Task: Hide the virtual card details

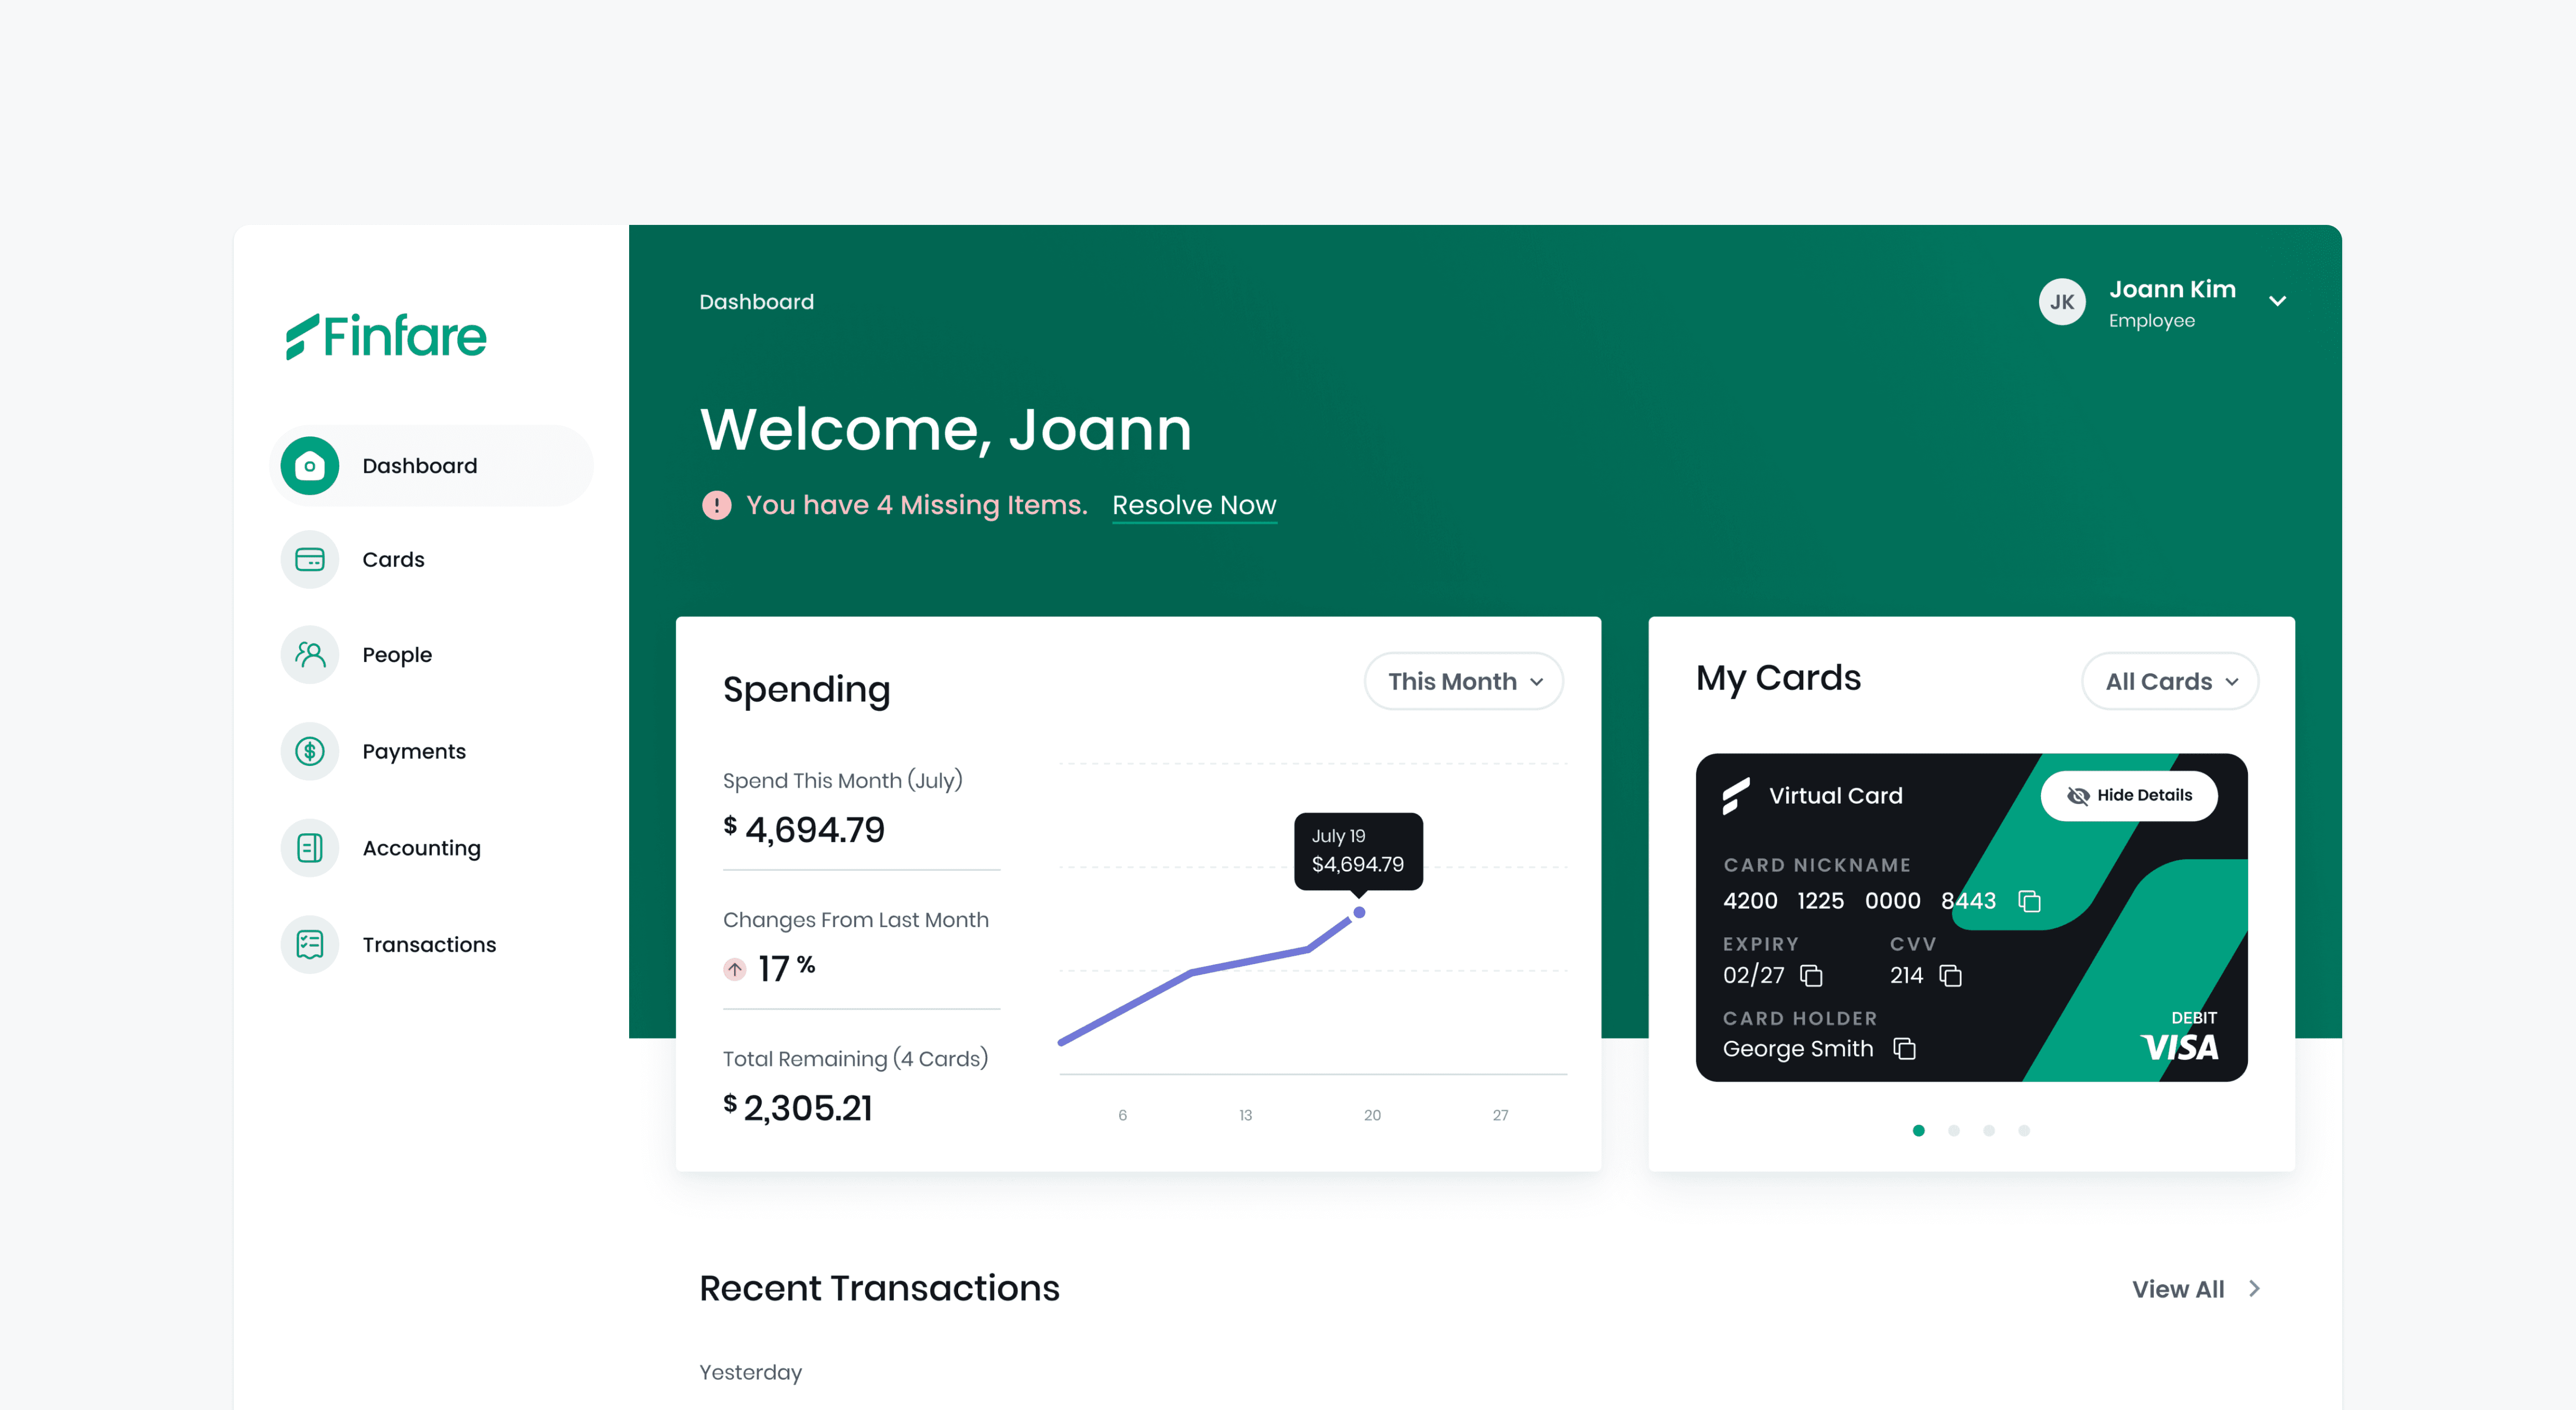Action: click(x=2129, y=796)
